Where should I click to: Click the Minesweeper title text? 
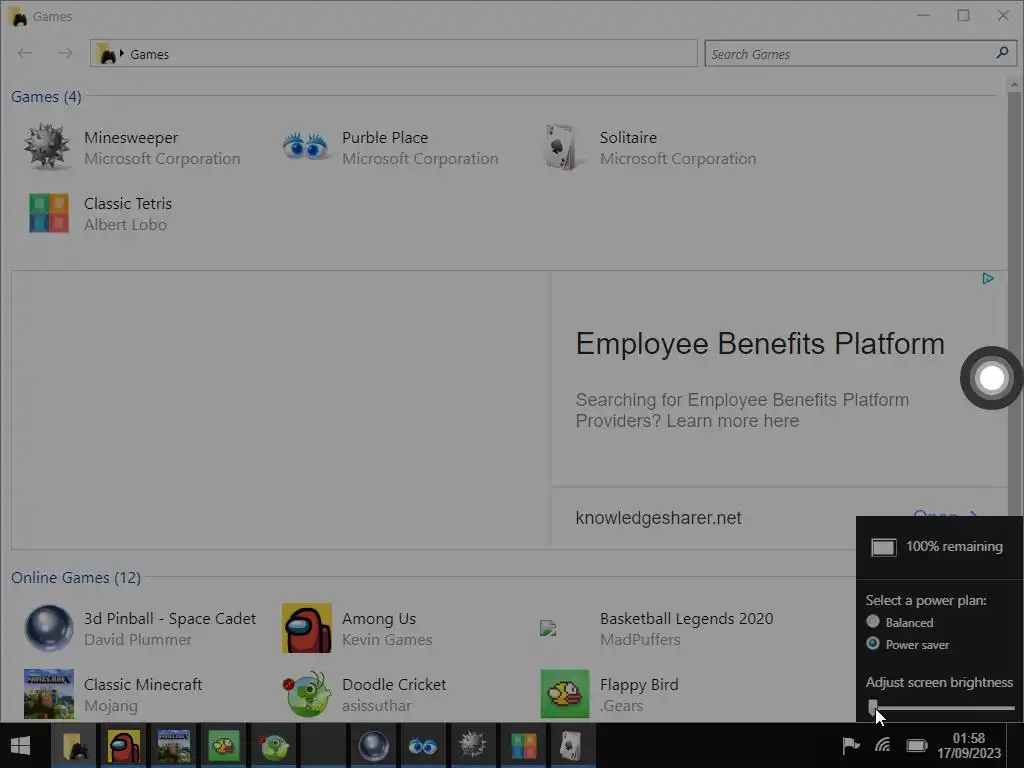(131, 138)
